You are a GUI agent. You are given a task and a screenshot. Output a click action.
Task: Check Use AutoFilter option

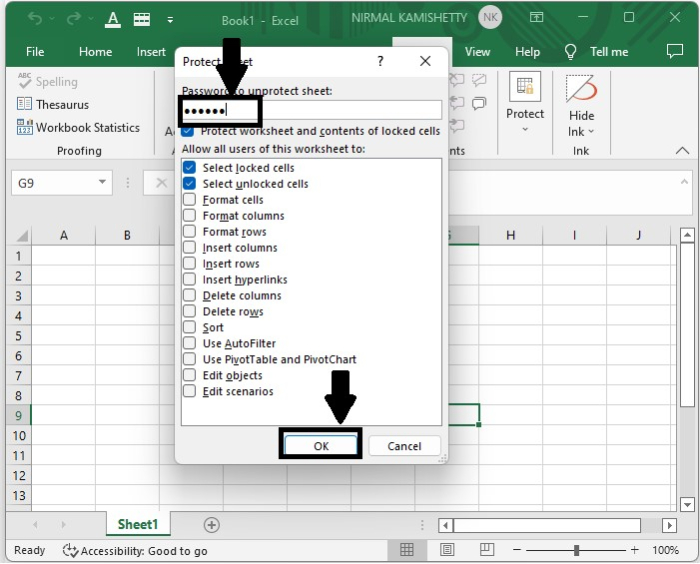pos(189,343)
